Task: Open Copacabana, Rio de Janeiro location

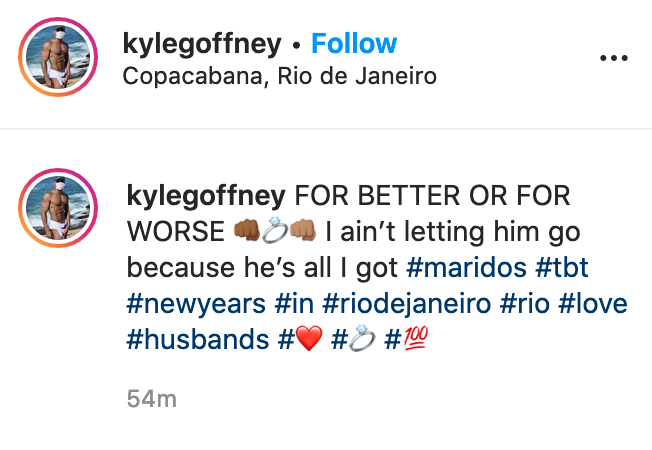Action: click(x=279, y=76)
